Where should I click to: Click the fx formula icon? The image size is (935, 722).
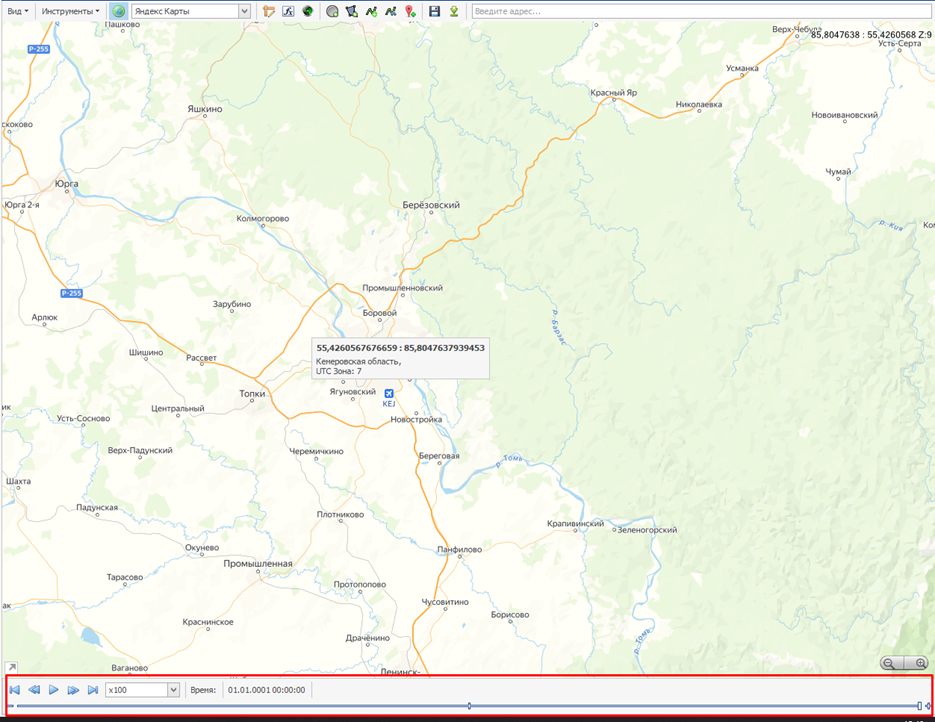[287, 11]
